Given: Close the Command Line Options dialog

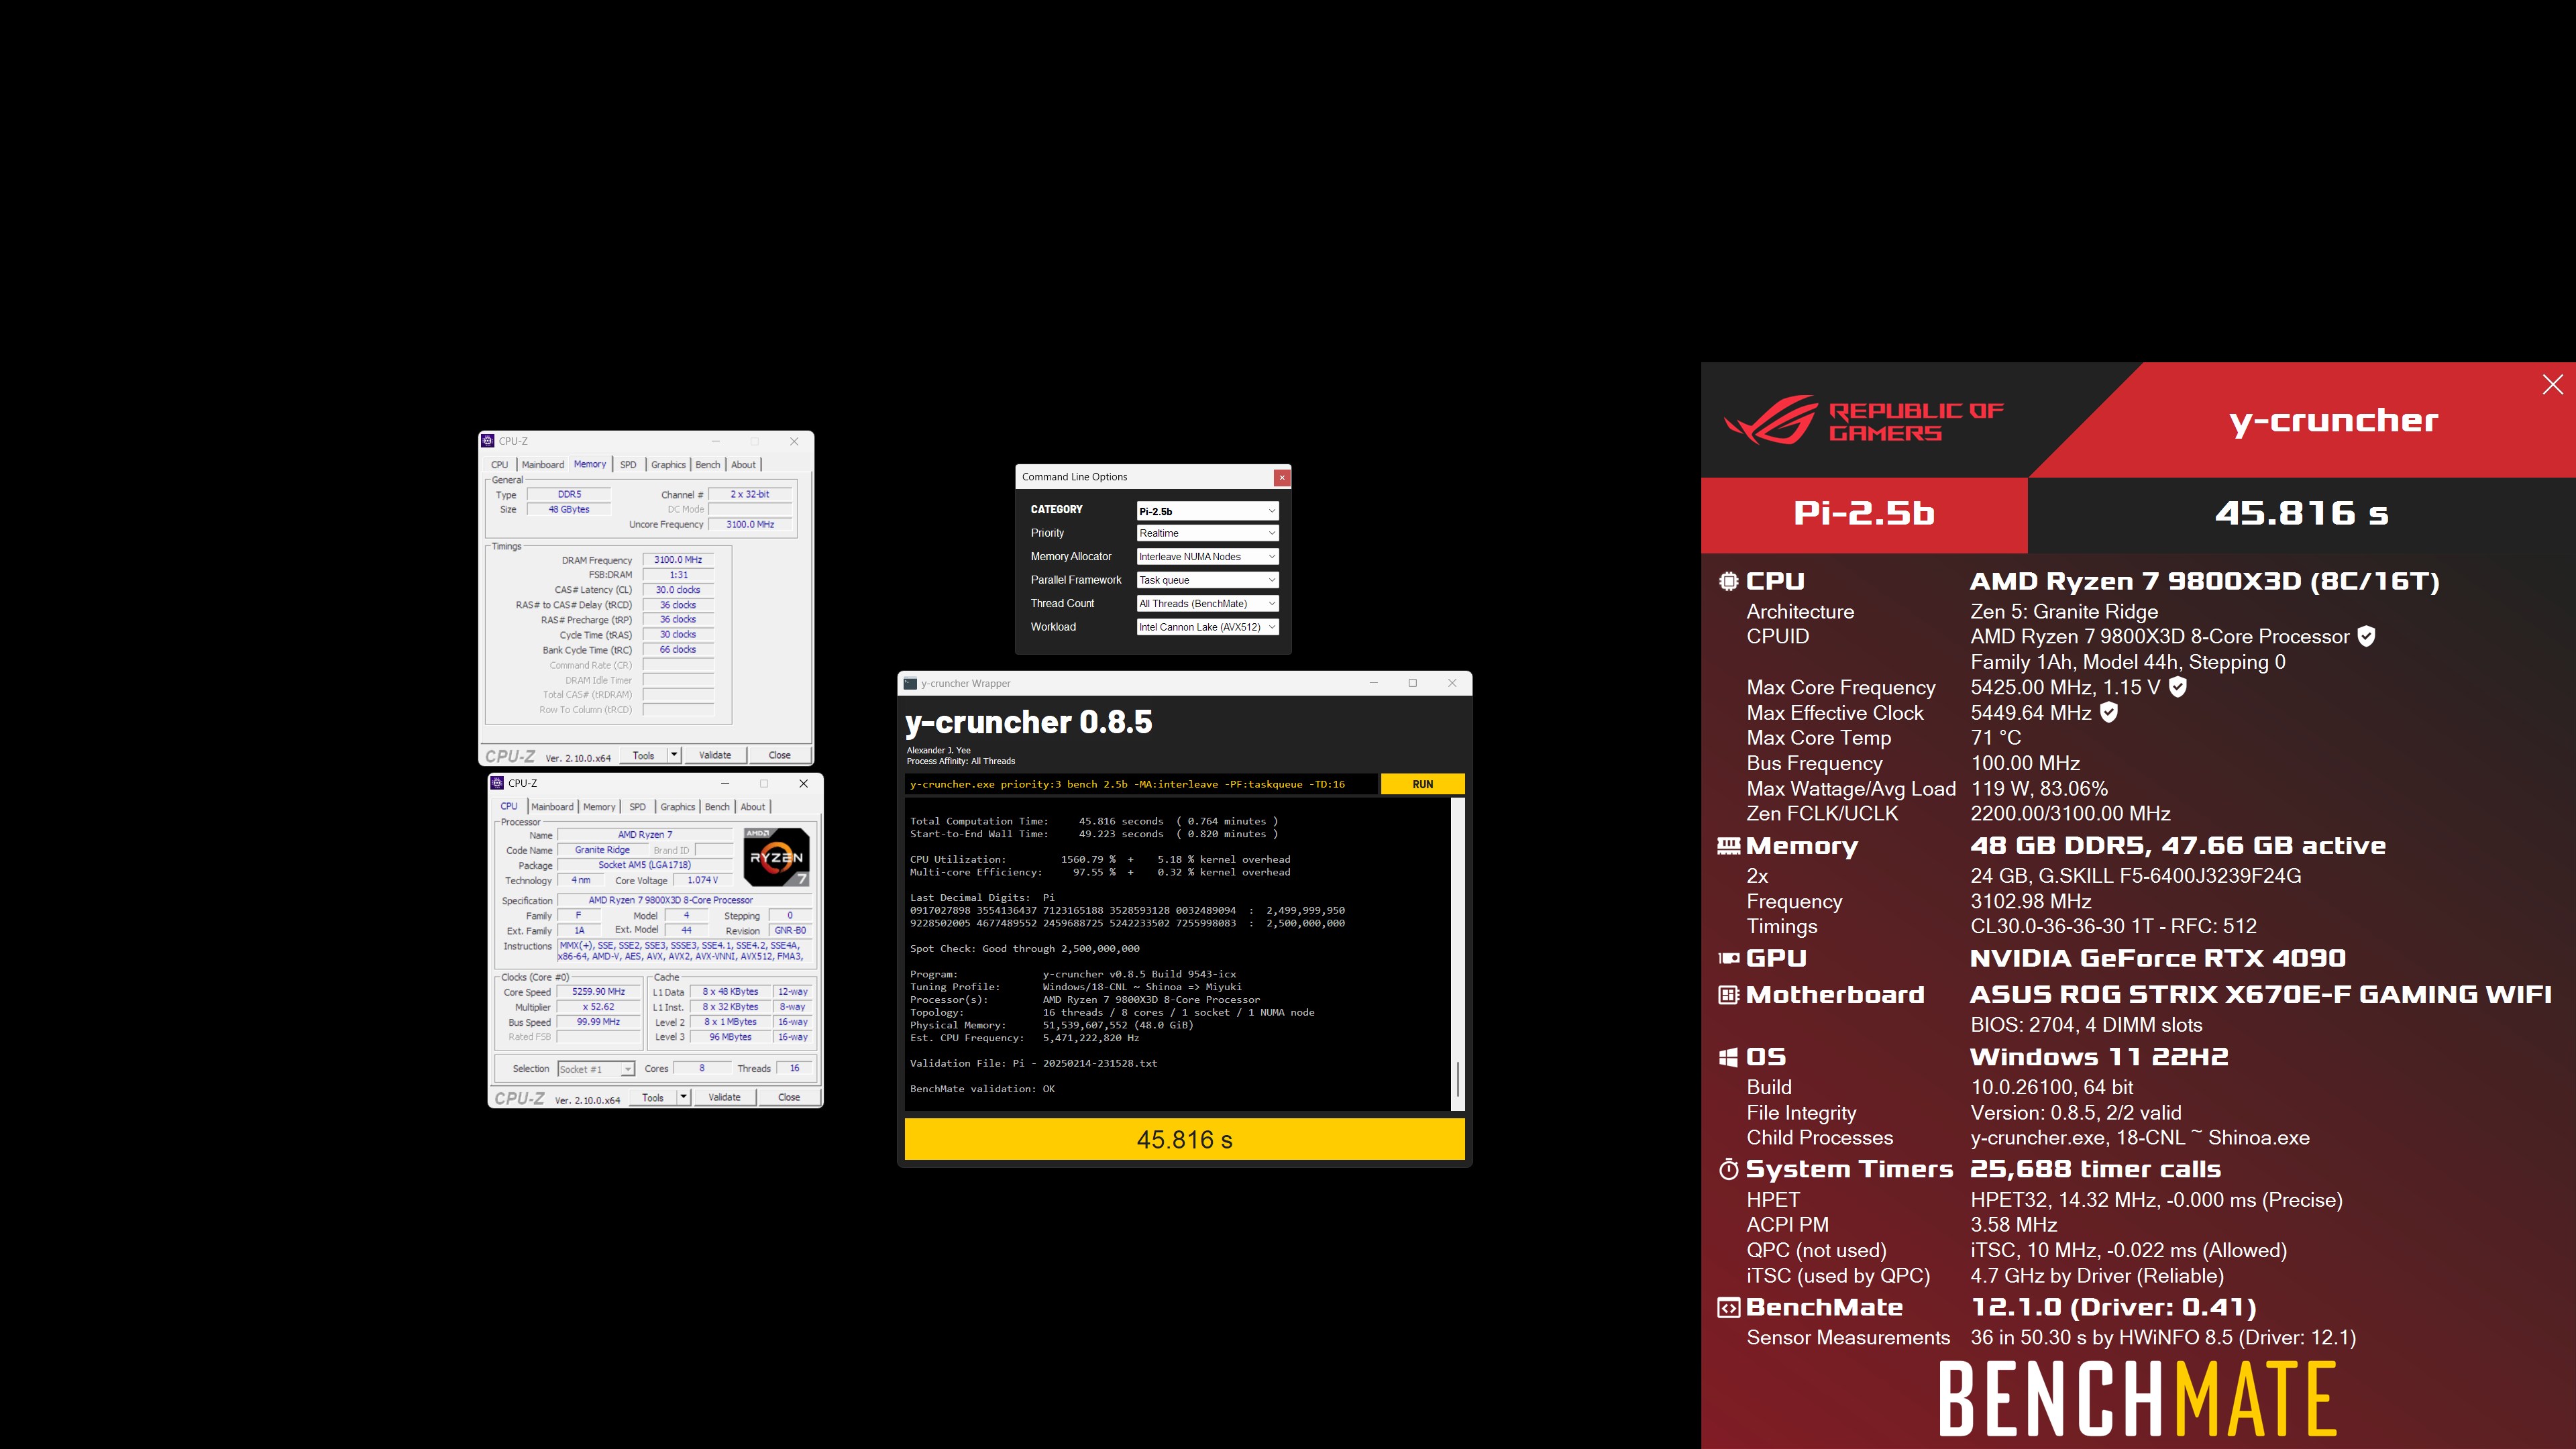Looking at the screenshot, I should [x=1282, y=477].
